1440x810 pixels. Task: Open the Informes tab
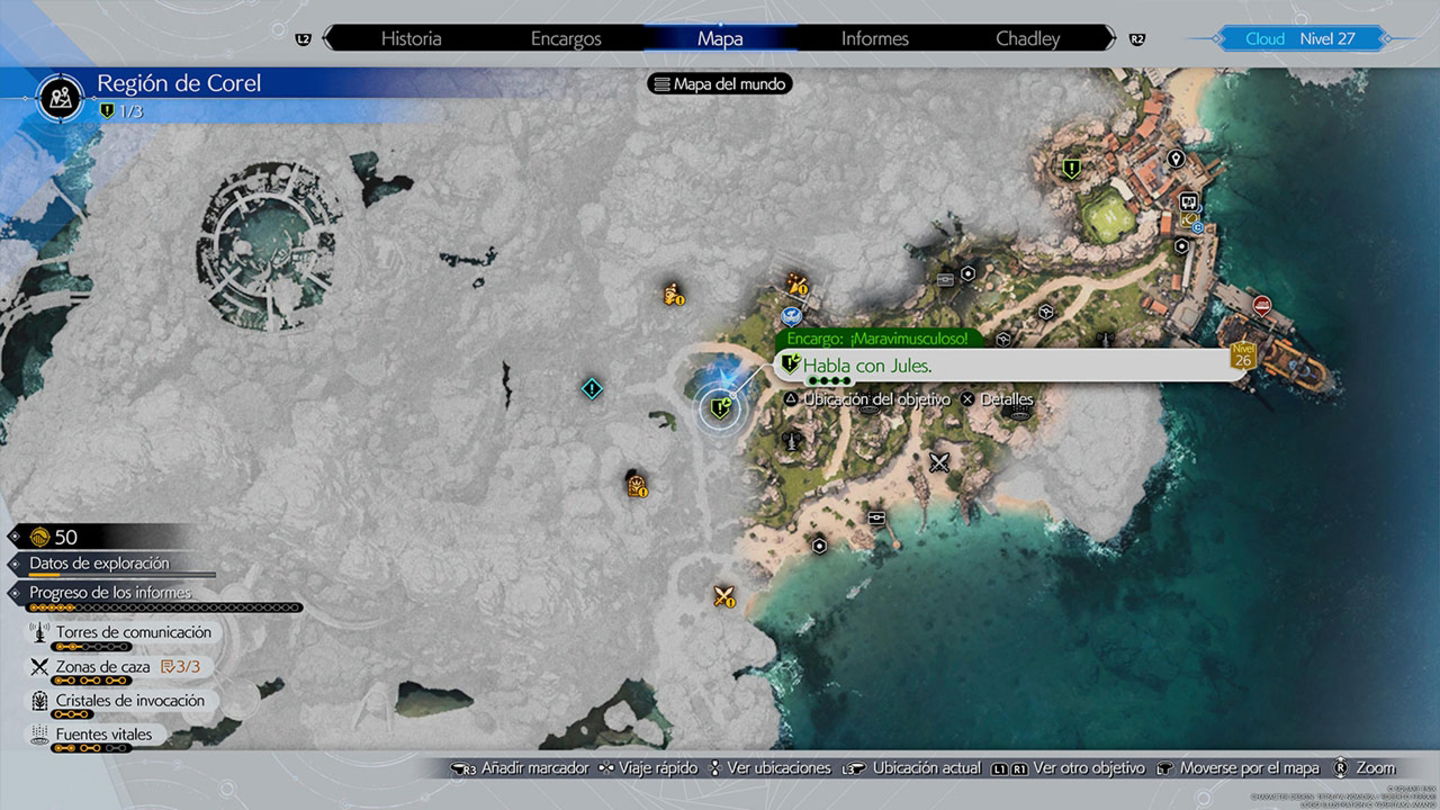click(x=875, y=39)
